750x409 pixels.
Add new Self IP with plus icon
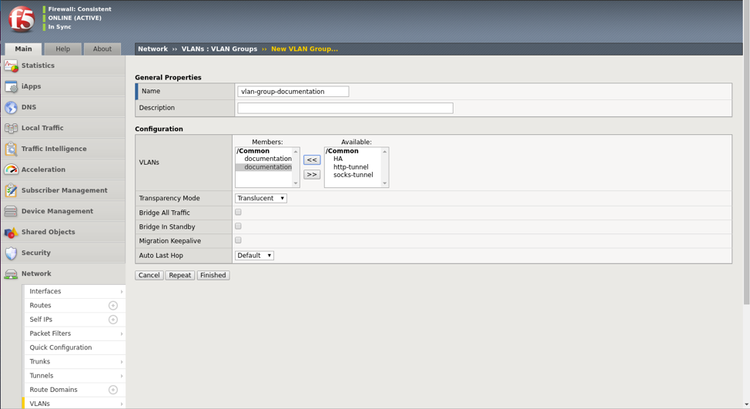coord(113,319)
